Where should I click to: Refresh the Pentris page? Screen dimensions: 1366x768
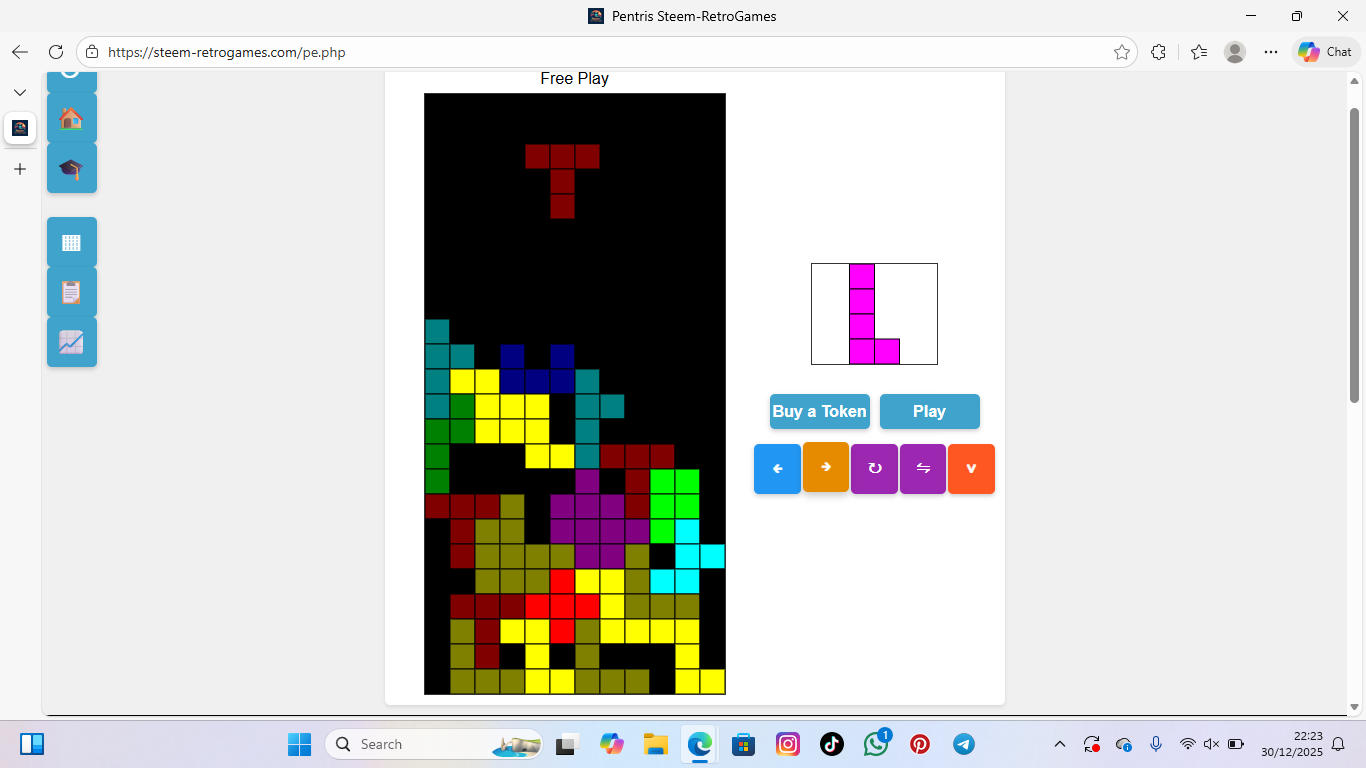pyautogui.click(x=56, y=52)
